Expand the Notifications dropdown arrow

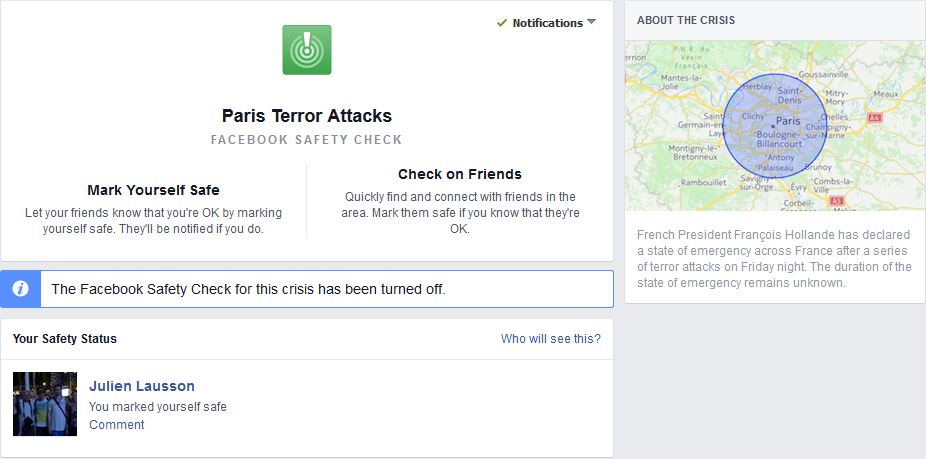(x=592, y=22)
